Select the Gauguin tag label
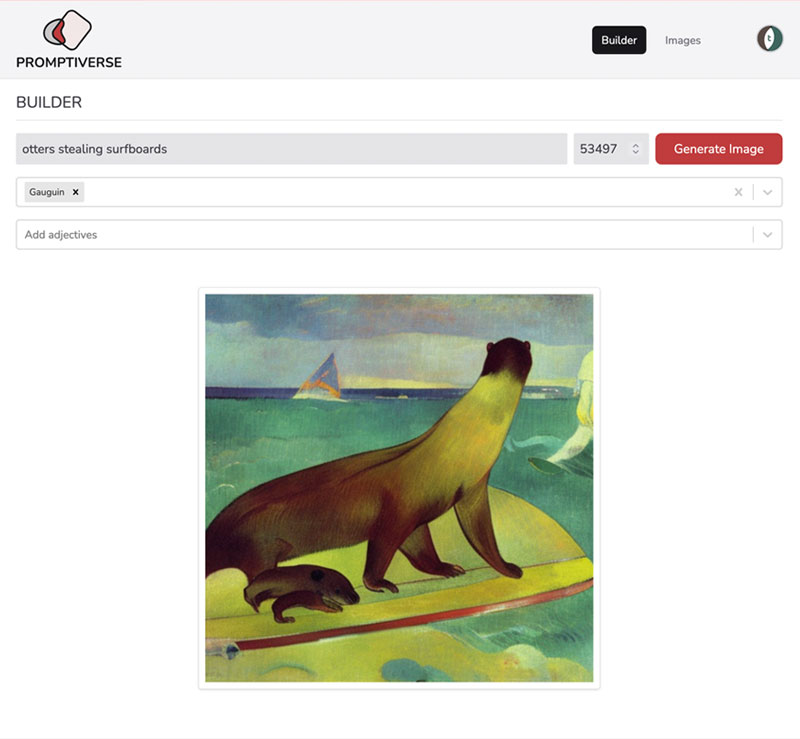The width and height of the screenshot is (800, 739). point(46,192)
